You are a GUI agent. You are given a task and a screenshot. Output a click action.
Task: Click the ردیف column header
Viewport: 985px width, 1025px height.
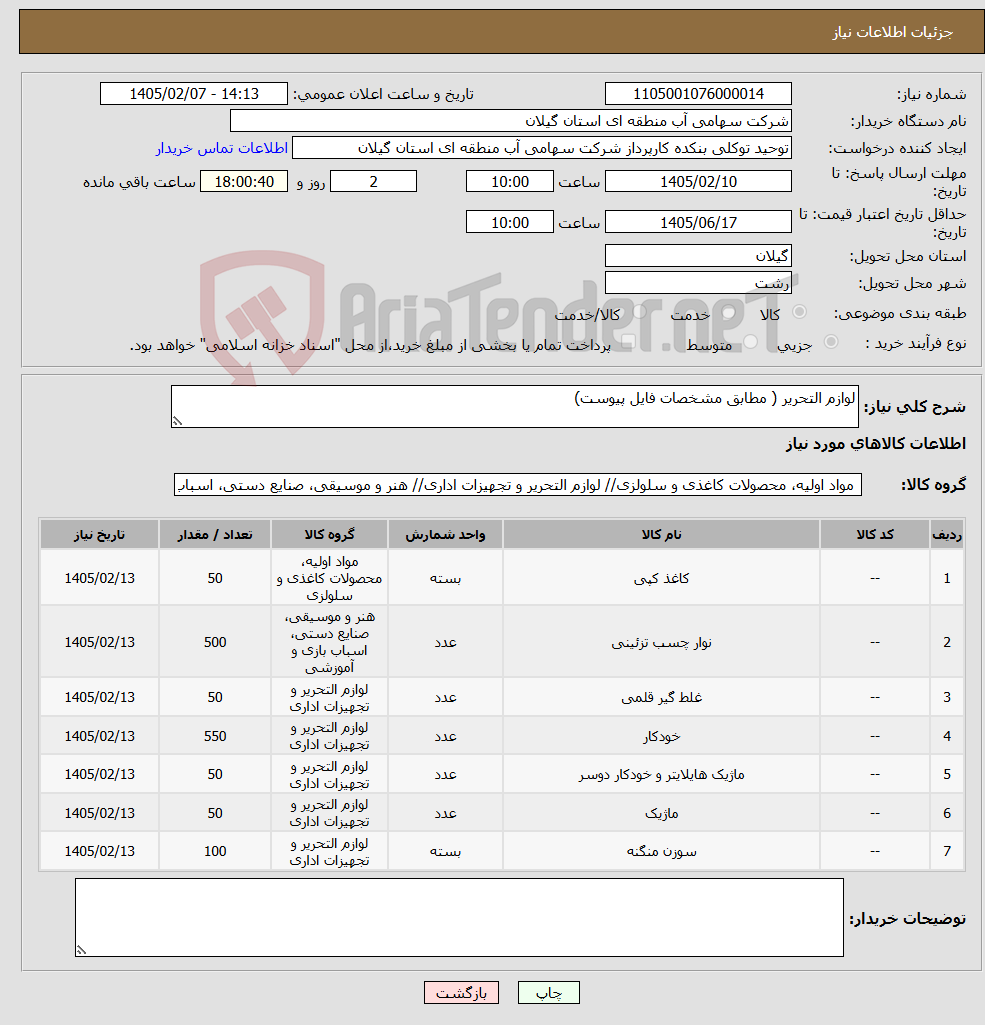pyautogui.click(x=947, y=535)
